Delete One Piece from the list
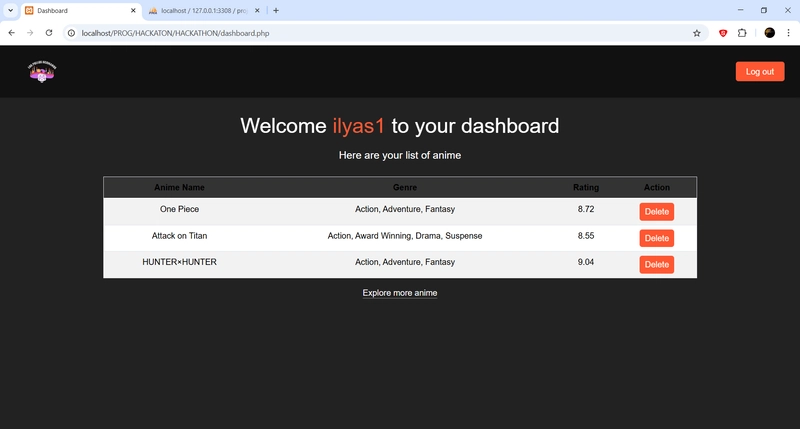This screenshot has height=429, width=800. pyautogui.click(x=657, y=212)
